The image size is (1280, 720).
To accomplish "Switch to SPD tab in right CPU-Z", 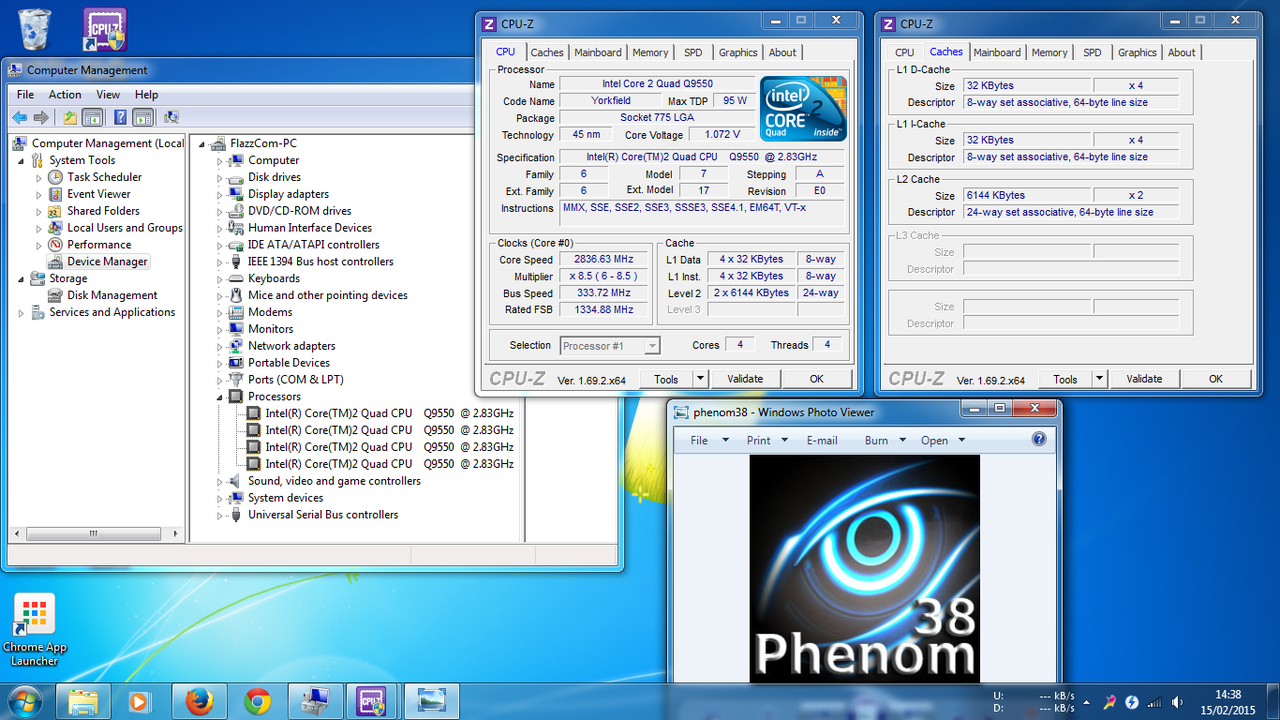I will [x=1092, y=53].
